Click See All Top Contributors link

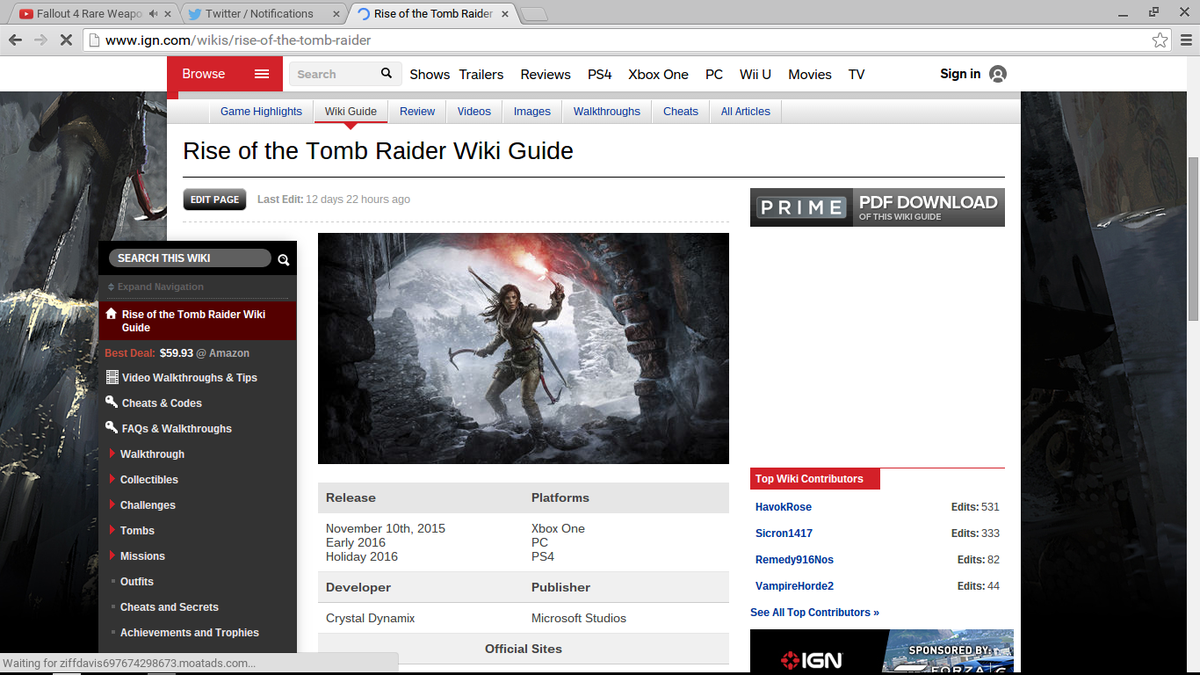pos(814,612)
